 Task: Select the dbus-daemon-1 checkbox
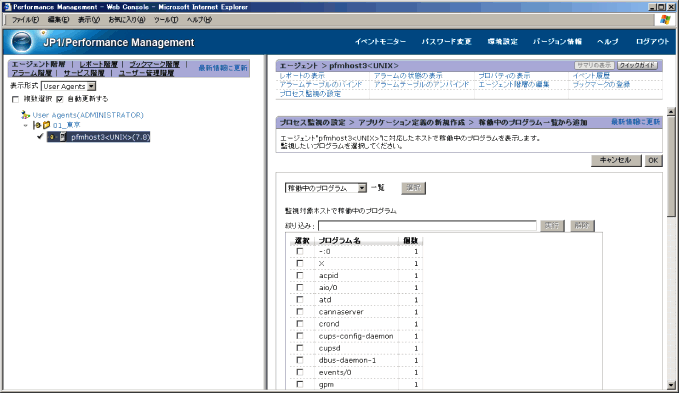tap(300, 360)
